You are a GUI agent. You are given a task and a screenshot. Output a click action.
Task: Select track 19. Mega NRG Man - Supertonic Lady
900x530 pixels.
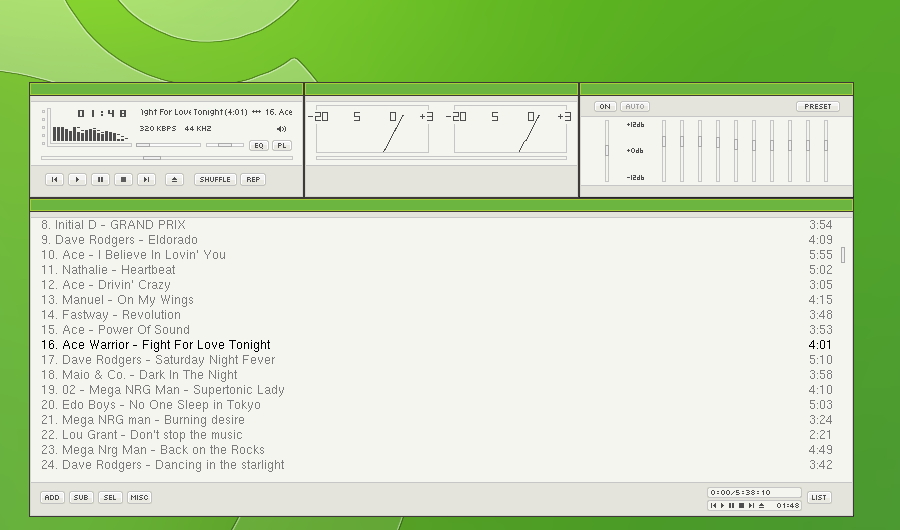[x=437, y=390]
